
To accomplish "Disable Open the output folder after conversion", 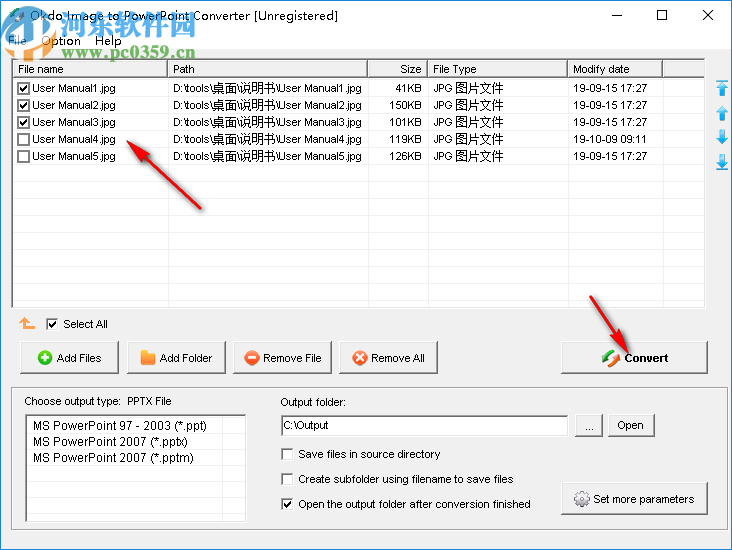I will point(287,504).
